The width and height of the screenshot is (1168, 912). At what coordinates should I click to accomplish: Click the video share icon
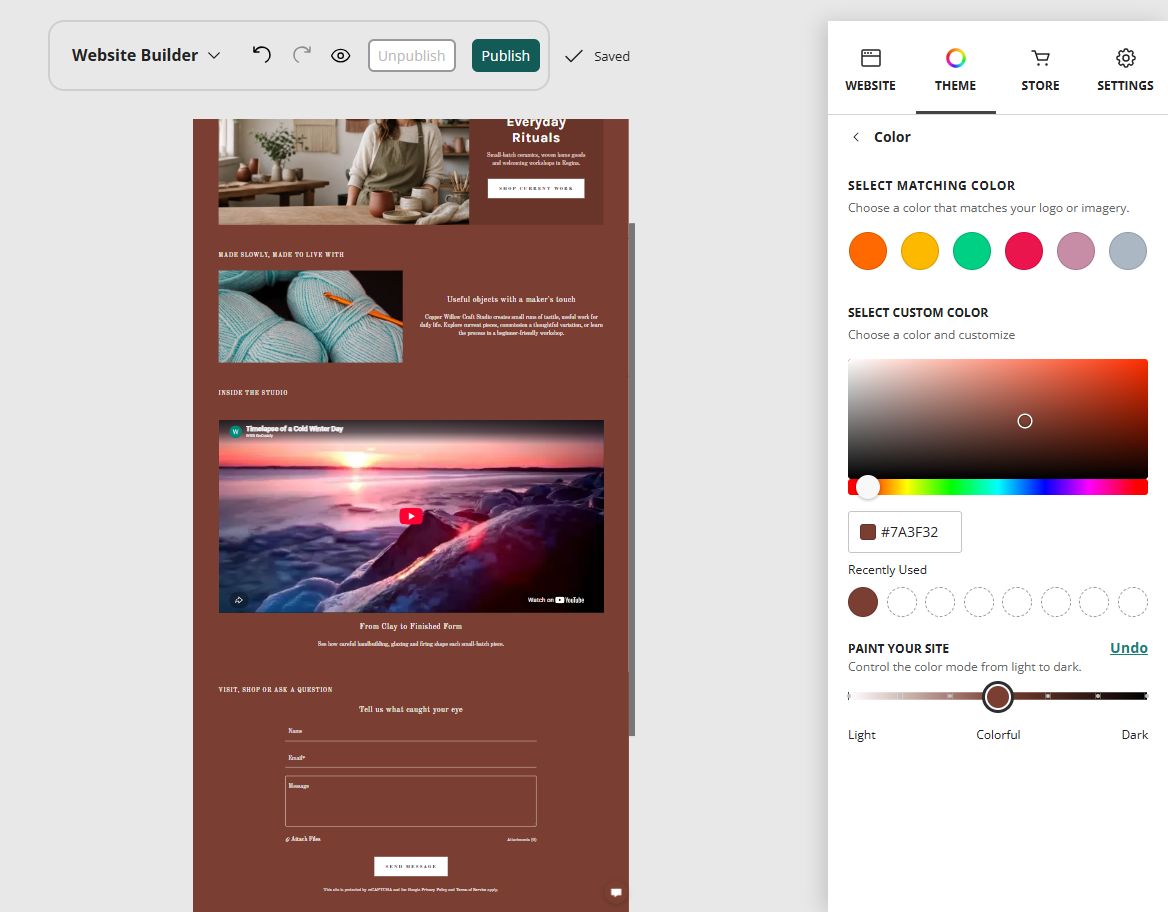(238, 600)
